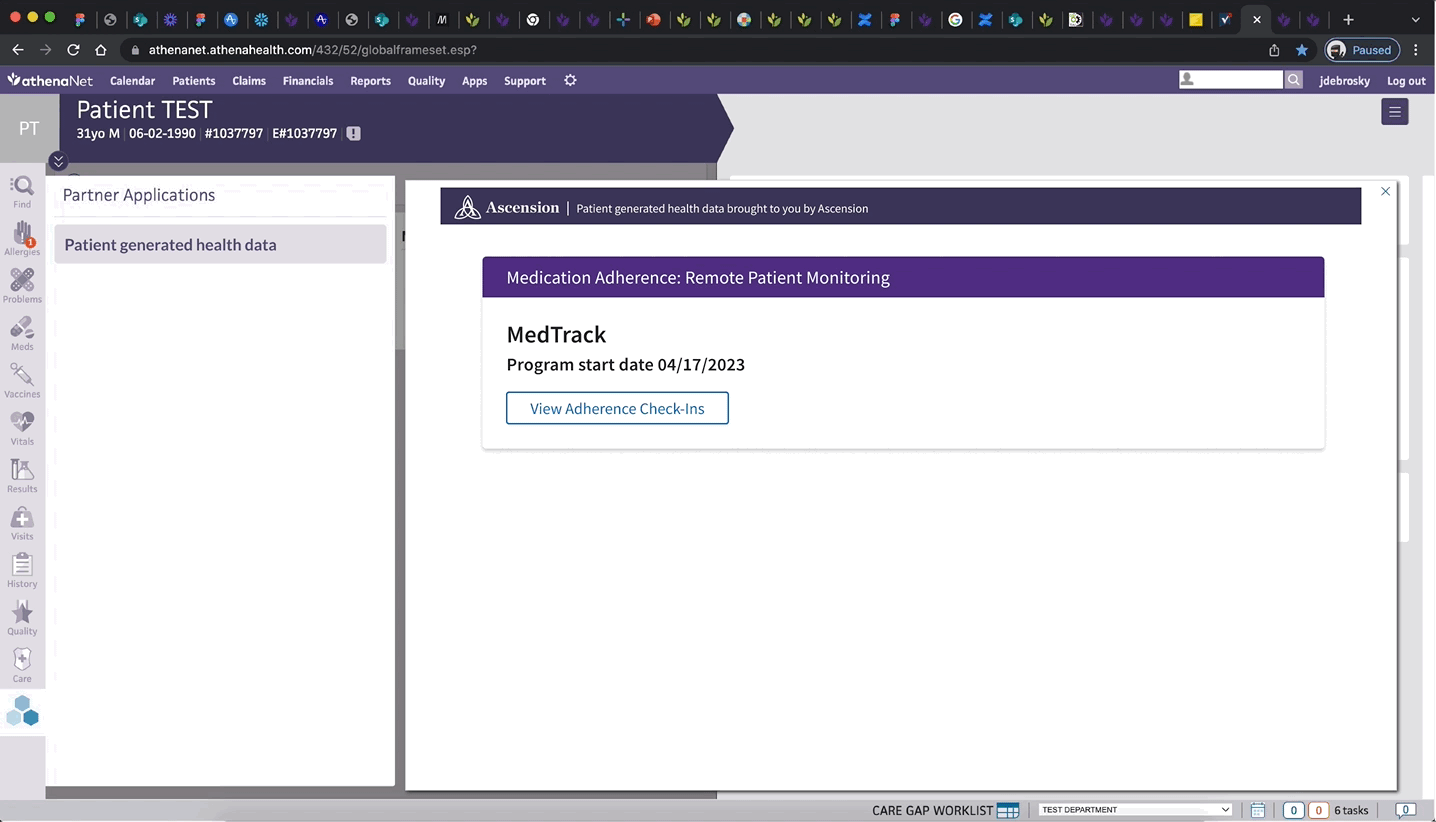Open a new browser tab

pos(1348,19)
